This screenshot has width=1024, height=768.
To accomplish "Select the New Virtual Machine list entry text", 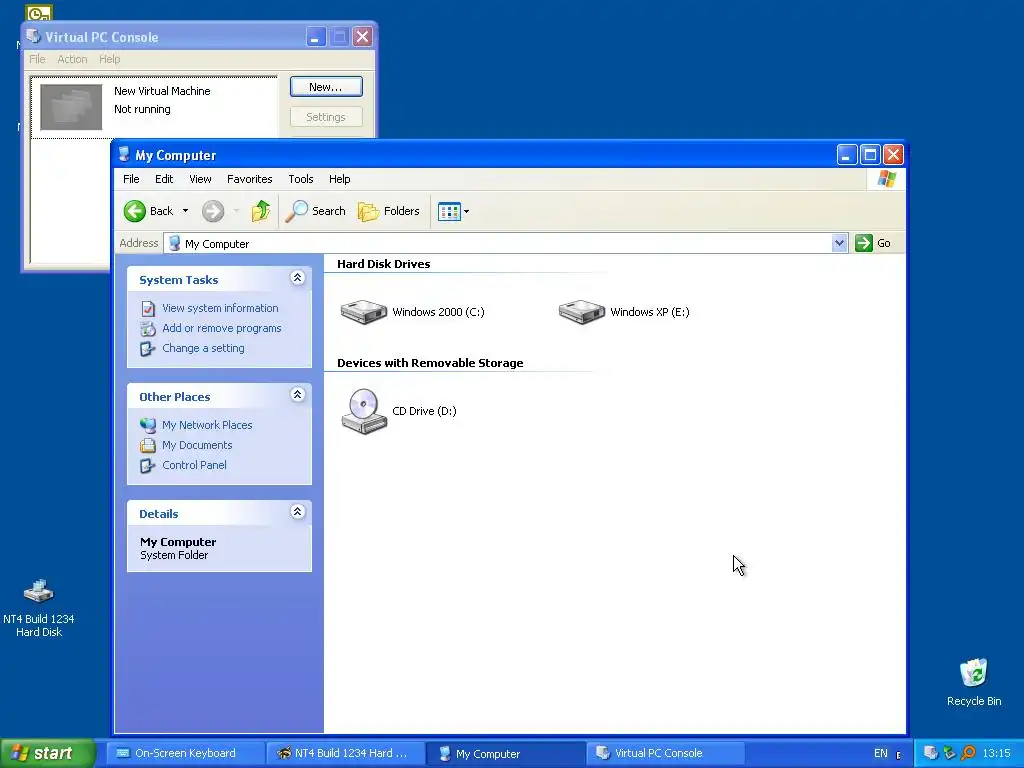I will 162,91.
